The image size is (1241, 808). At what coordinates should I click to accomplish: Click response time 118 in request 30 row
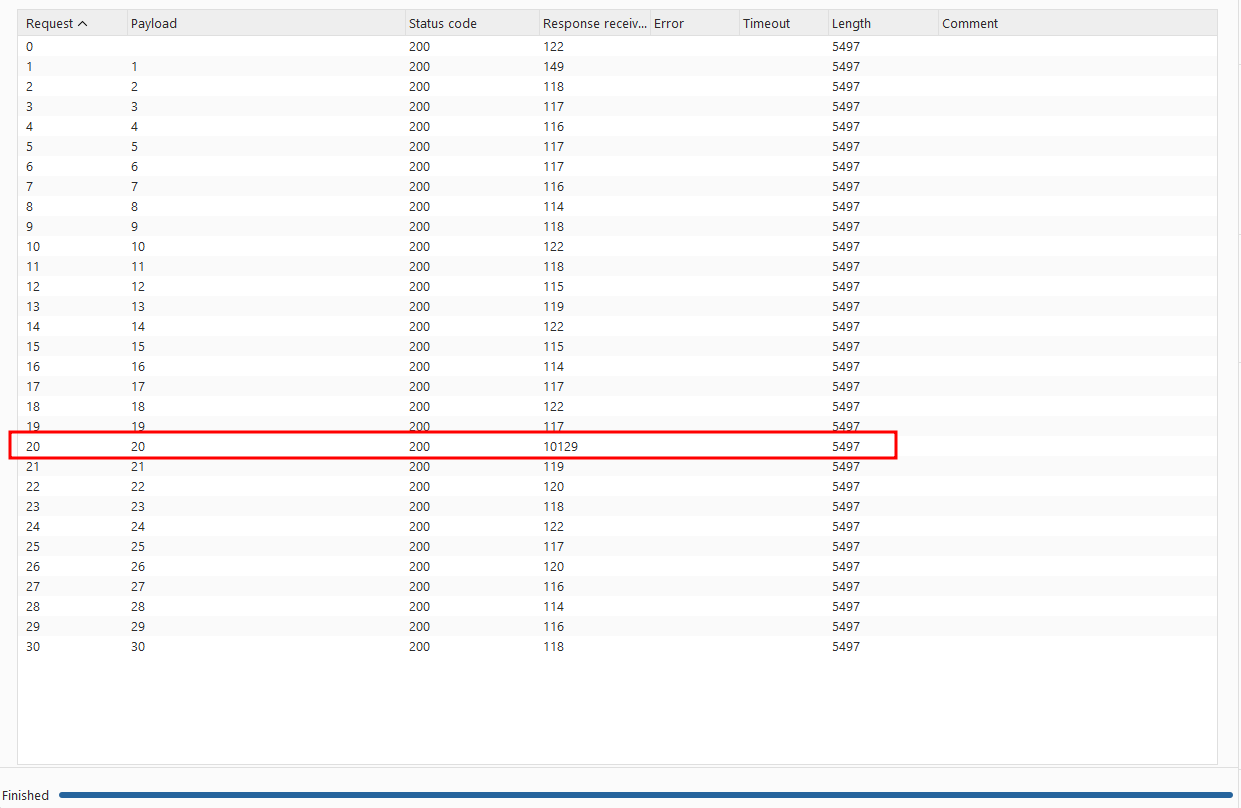point(553,646)
